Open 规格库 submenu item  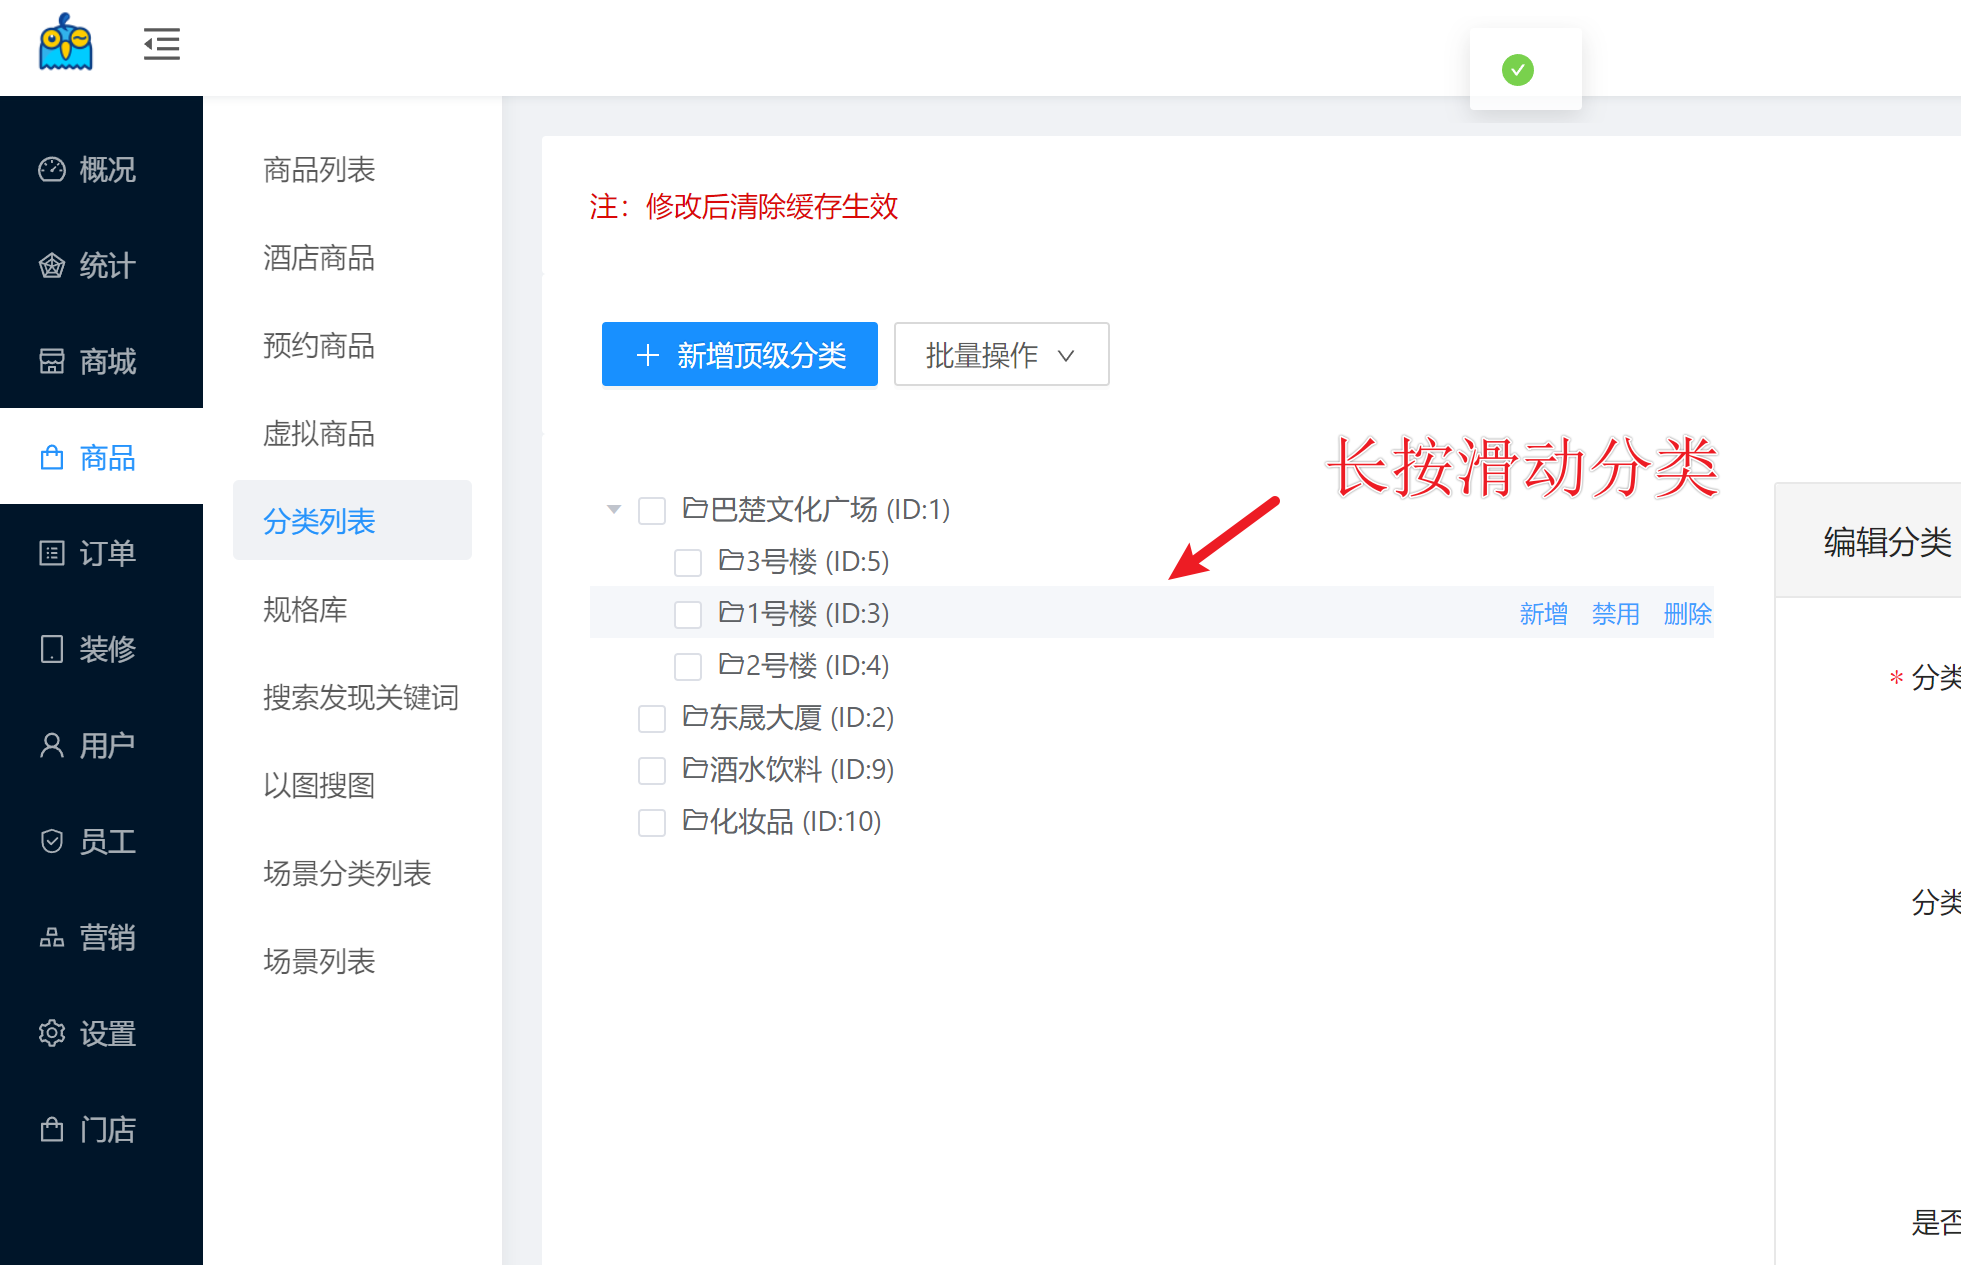click(305, 609)
